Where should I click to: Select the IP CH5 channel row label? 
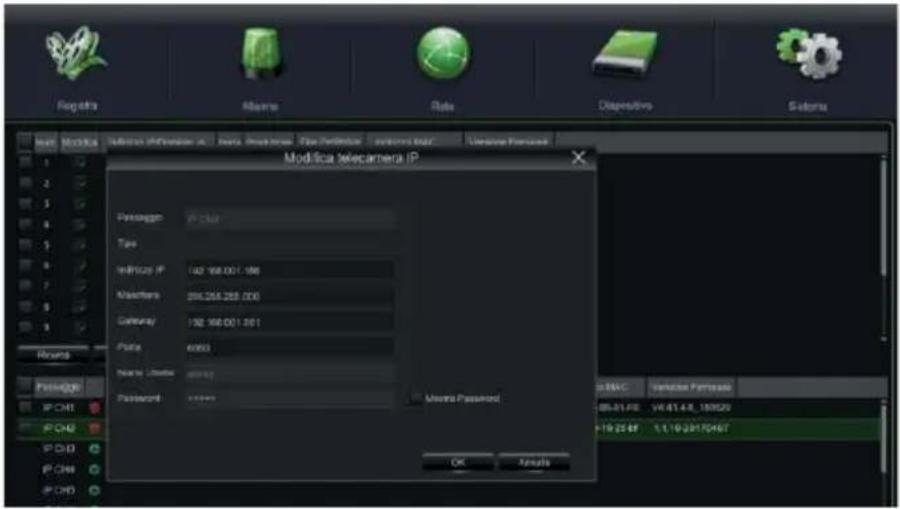(59, 490)
